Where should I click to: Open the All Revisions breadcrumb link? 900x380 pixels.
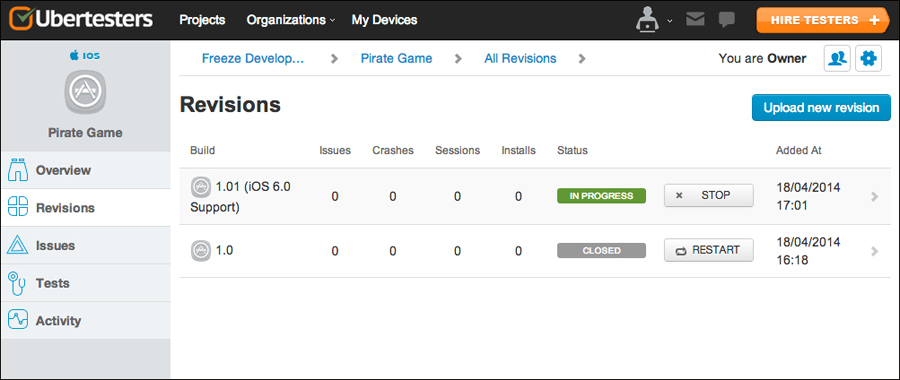pyautogui.click(x=520, y=59)
